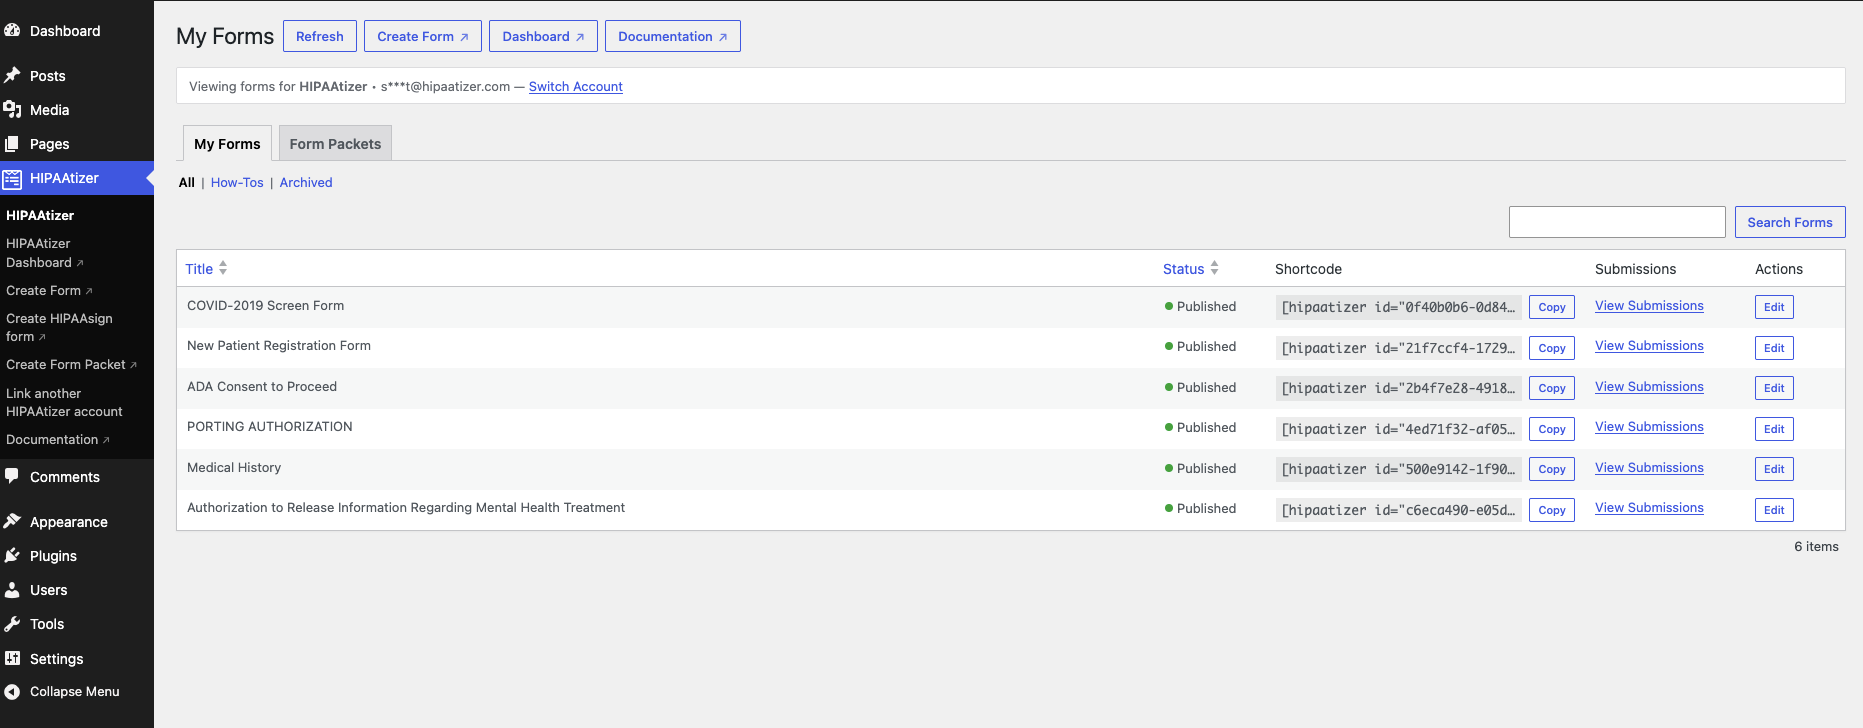The width and height of the screenshot is (1863, 728).
Task: Edit the PORTING AUTHORIZATION form
Action: [x=1774, y=429]
